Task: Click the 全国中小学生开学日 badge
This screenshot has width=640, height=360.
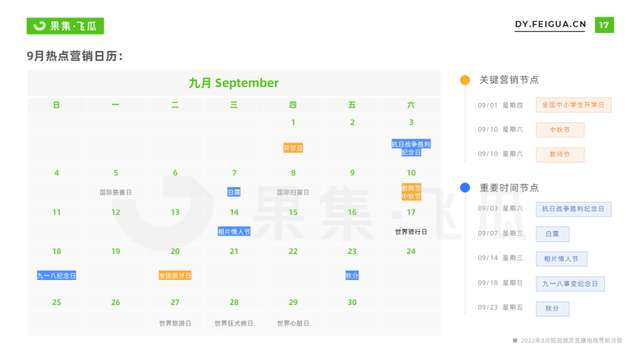Action: (x=573, y=105)
